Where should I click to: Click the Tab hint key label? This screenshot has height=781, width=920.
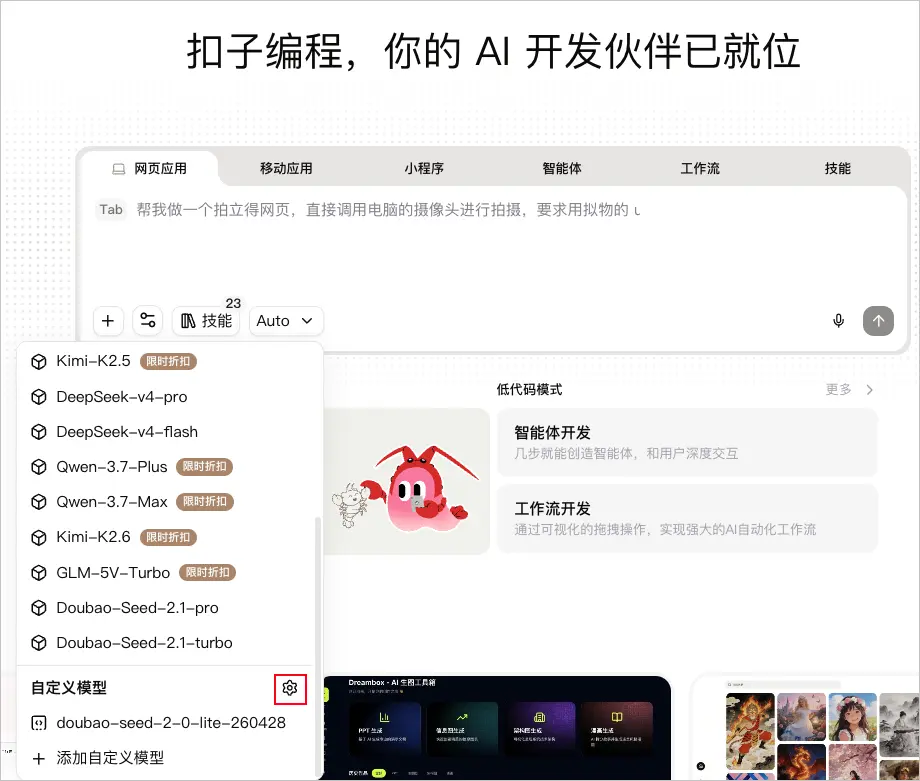(111, 209)
